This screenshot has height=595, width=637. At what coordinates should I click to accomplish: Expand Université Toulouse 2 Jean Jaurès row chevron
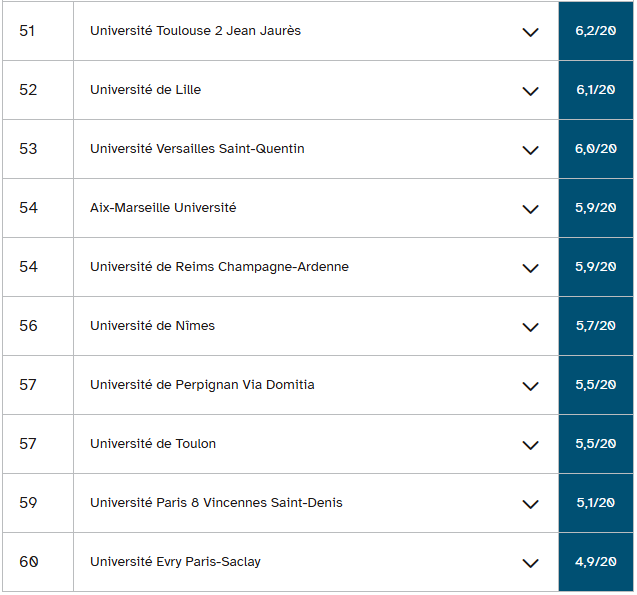(x=531, y=32)
